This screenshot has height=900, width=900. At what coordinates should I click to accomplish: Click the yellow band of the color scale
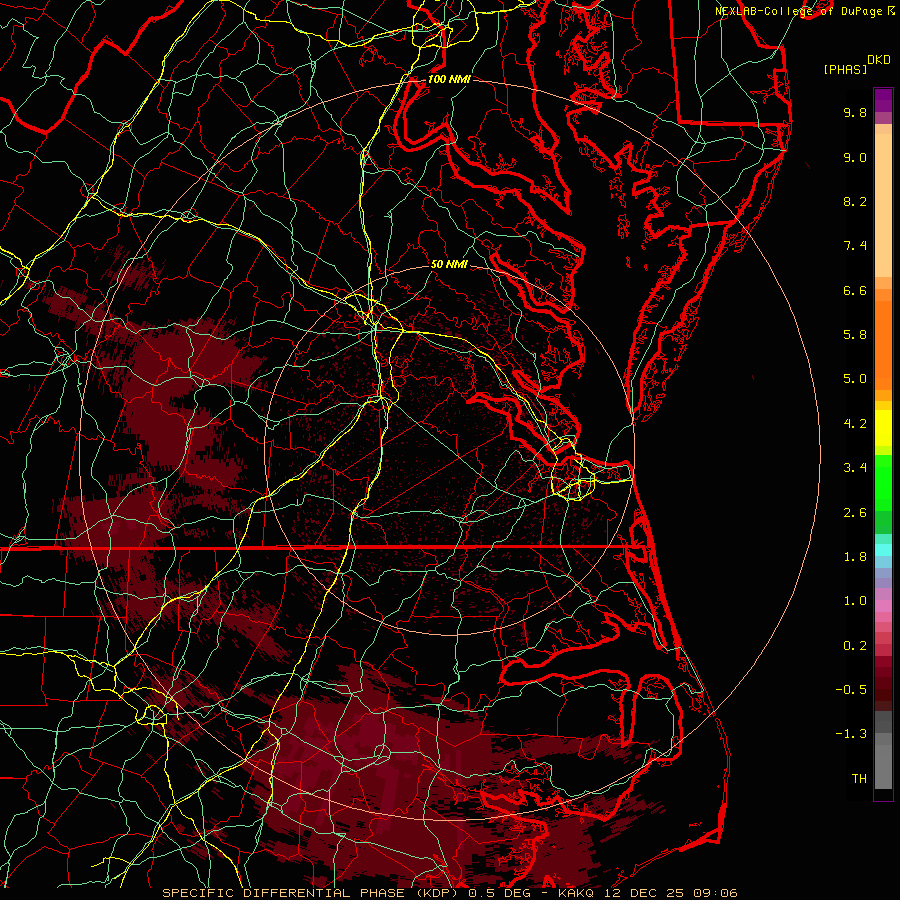883,428
